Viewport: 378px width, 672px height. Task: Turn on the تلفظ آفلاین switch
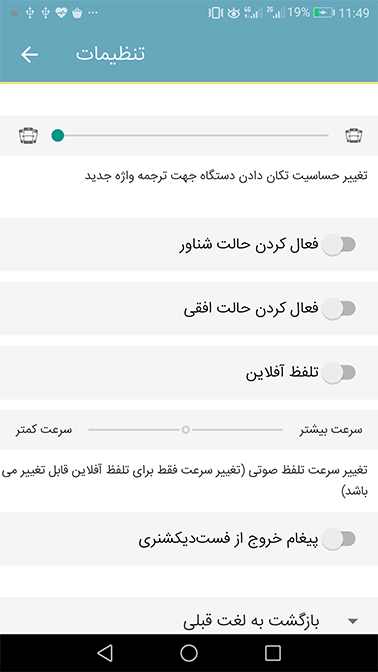(x=339, y=372)
